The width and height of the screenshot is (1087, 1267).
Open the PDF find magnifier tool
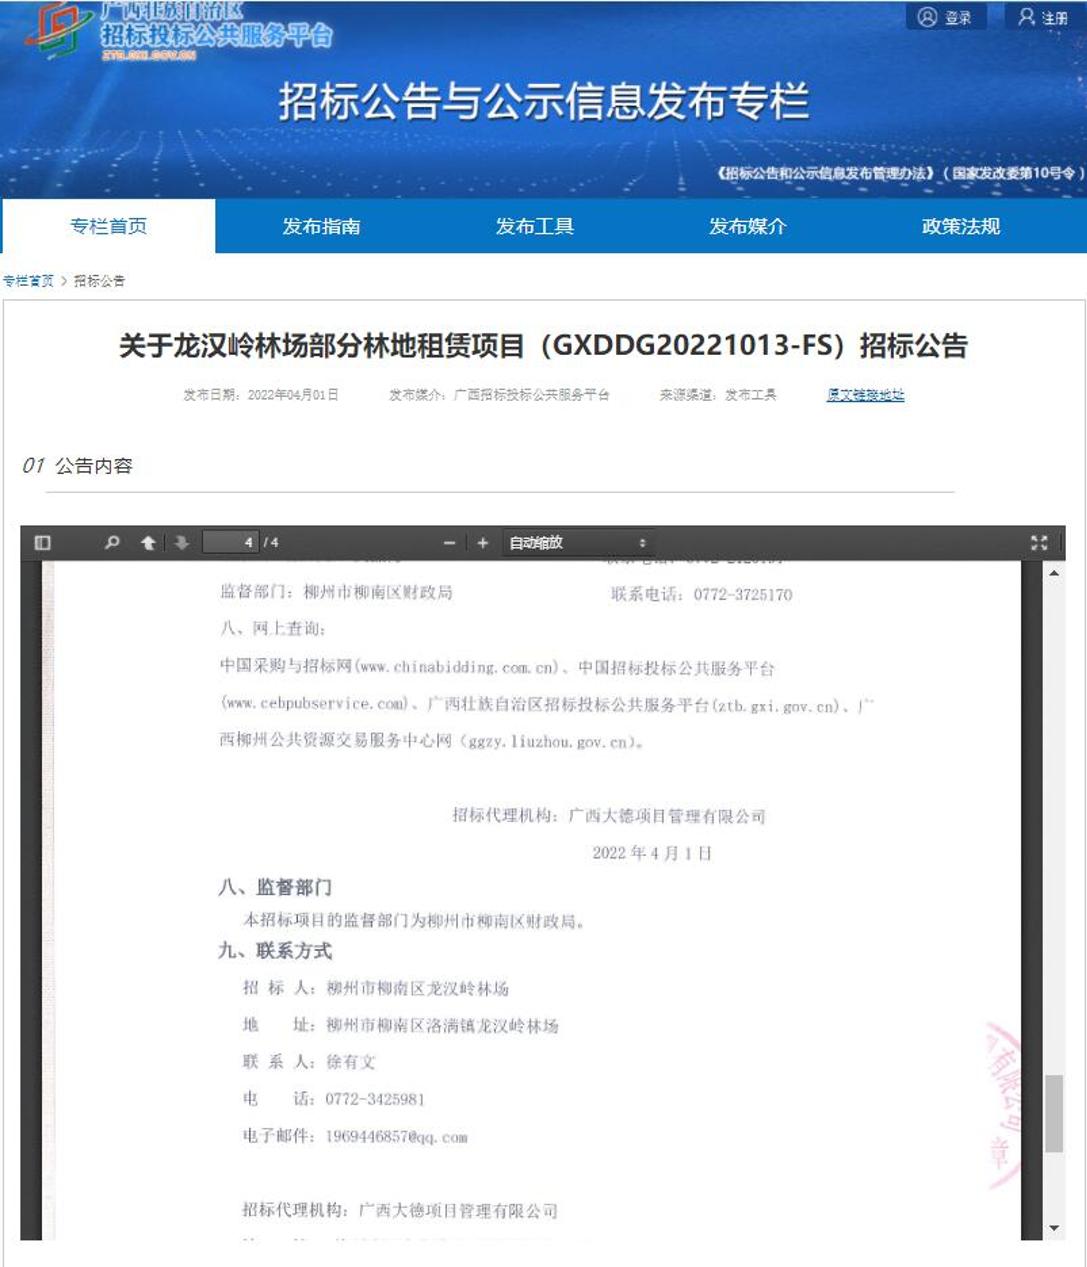point(112,543)
